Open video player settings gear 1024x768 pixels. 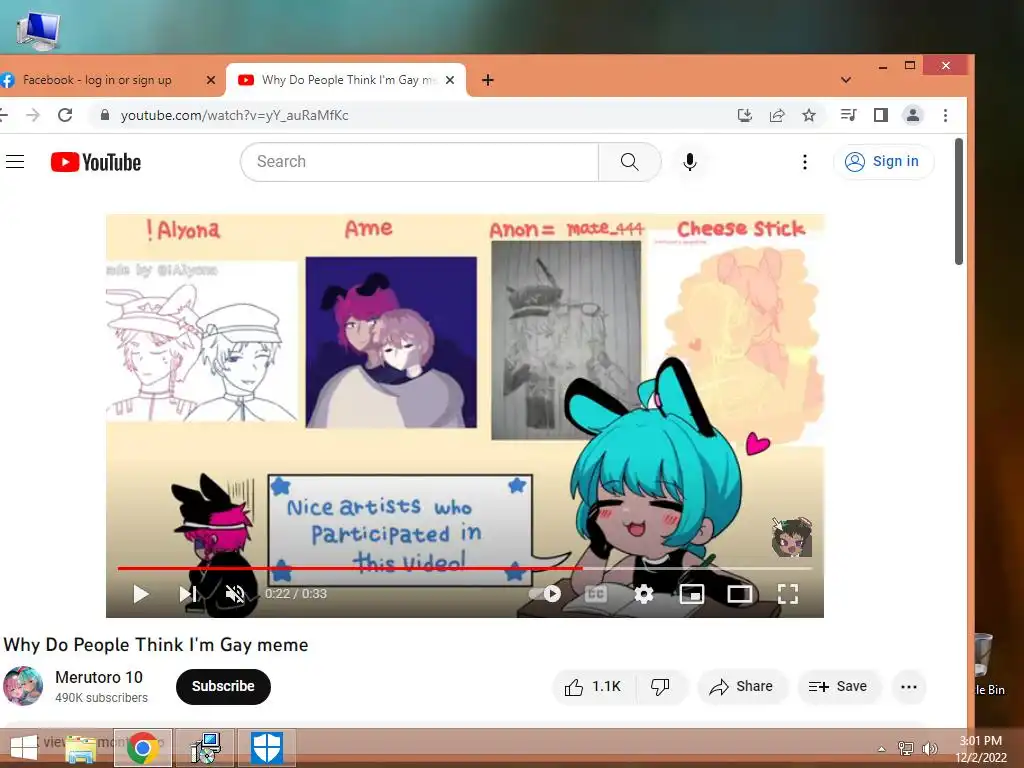(644, 594)
